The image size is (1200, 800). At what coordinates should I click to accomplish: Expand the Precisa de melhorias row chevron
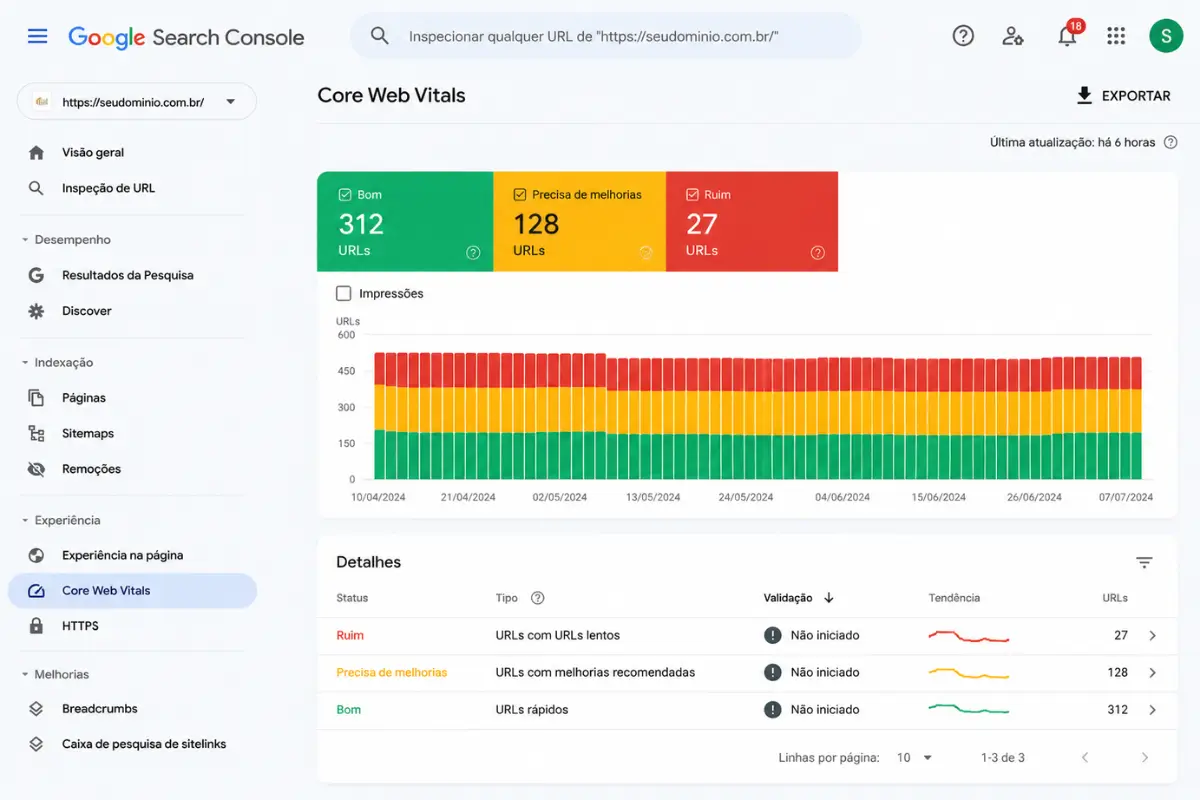(x=1153, y=673)
